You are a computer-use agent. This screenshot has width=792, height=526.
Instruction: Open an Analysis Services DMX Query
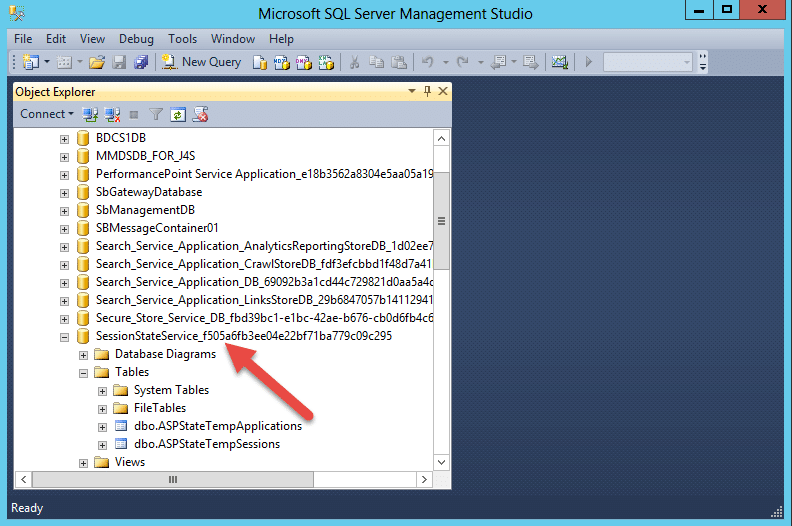click(x=304, y=62)
